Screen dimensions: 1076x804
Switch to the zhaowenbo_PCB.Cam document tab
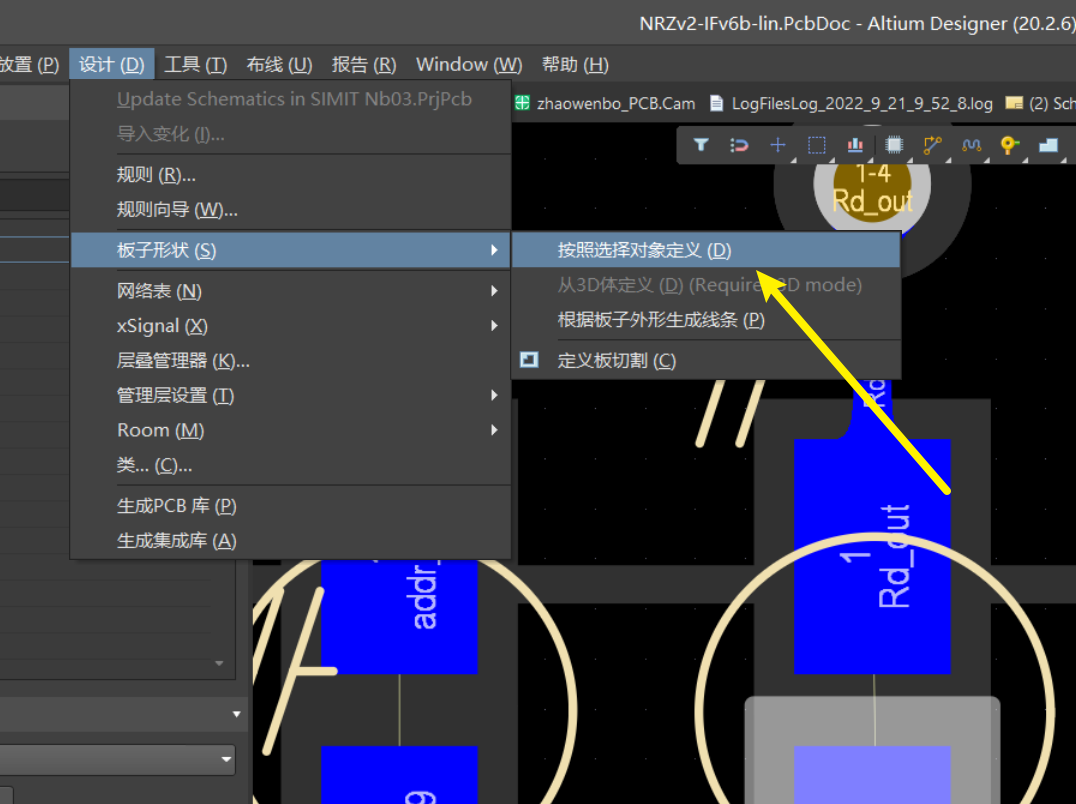(x=605, y=102)
